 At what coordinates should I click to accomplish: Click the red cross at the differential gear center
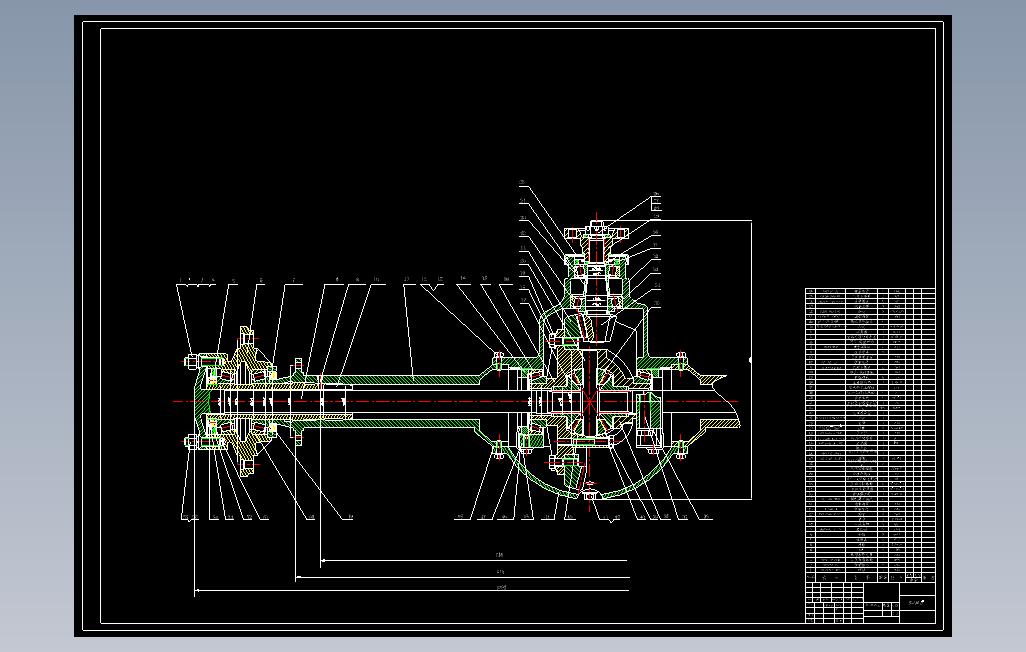pyautogui.click(x=590, y=401)
